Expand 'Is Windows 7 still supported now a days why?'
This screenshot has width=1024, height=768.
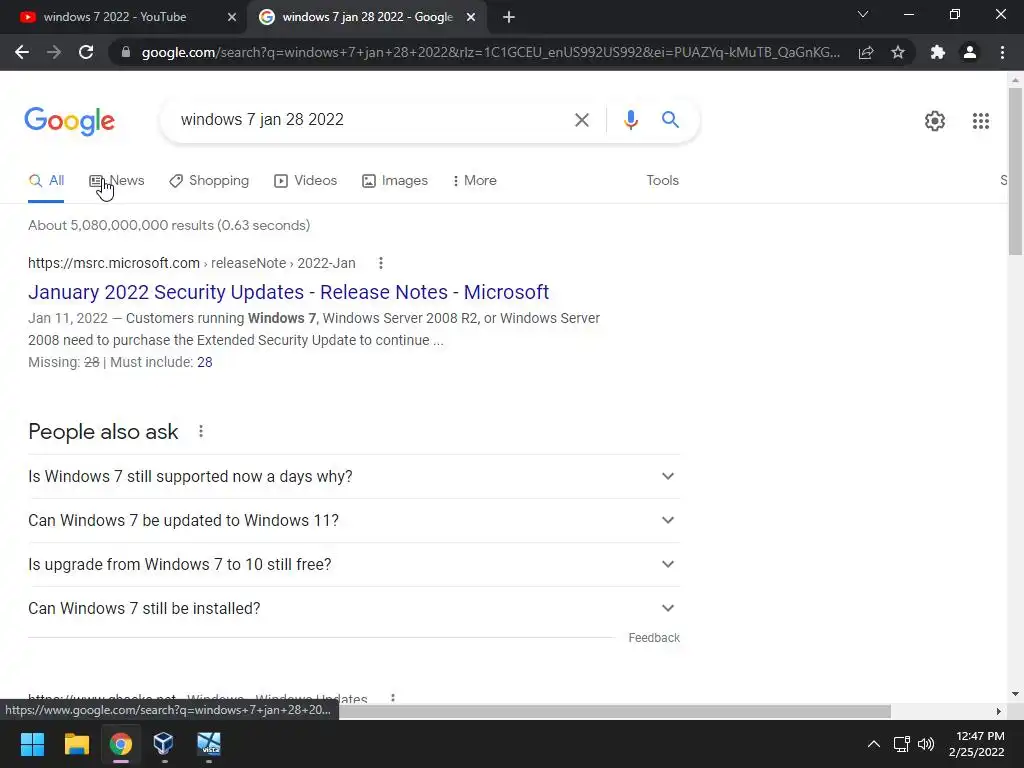pyautogui.click(x=354, y=477)
